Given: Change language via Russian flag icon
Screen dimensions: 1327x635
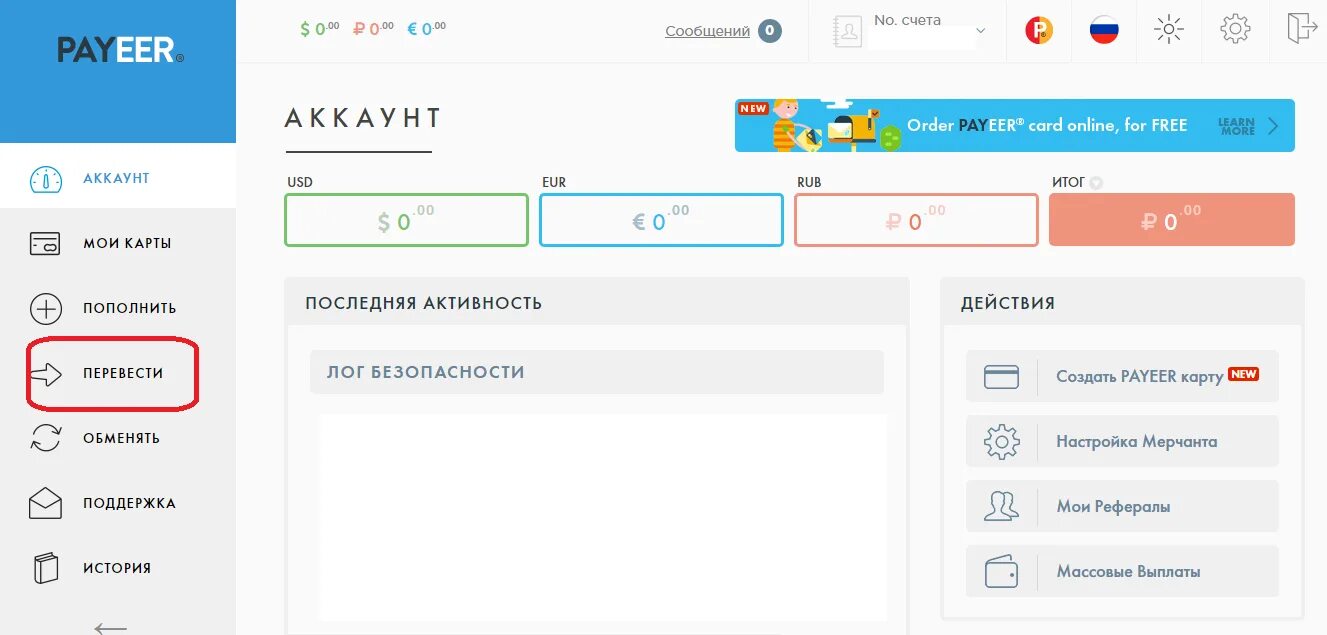Looking at the screenshot, I should click(1104, 30).
